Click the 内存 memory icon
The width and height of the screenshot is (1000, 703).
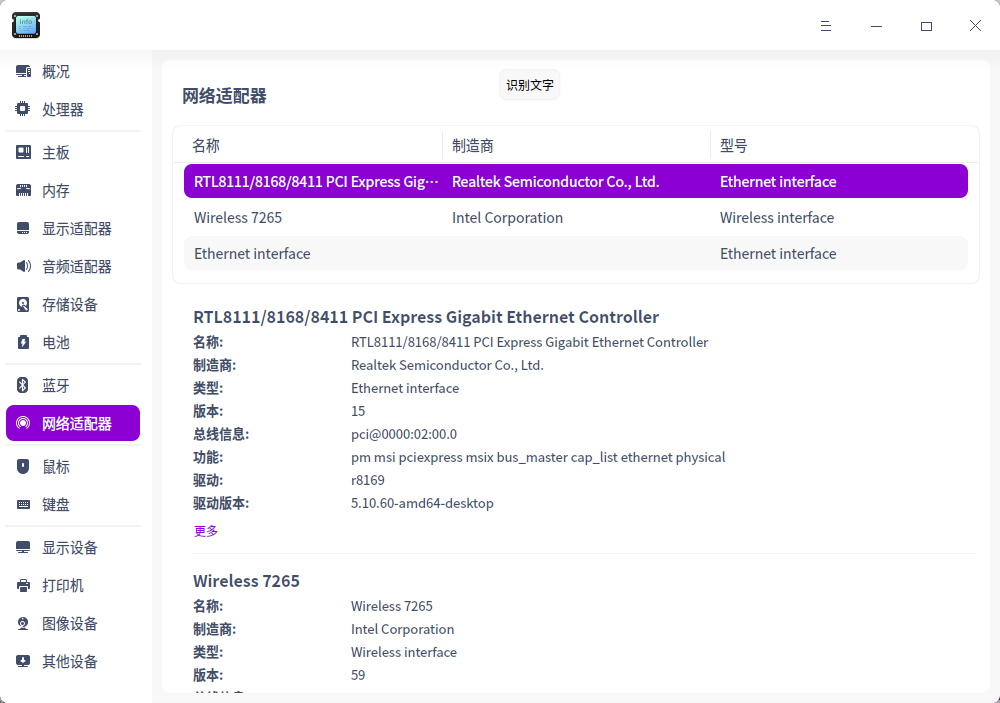tap(24, 190)
